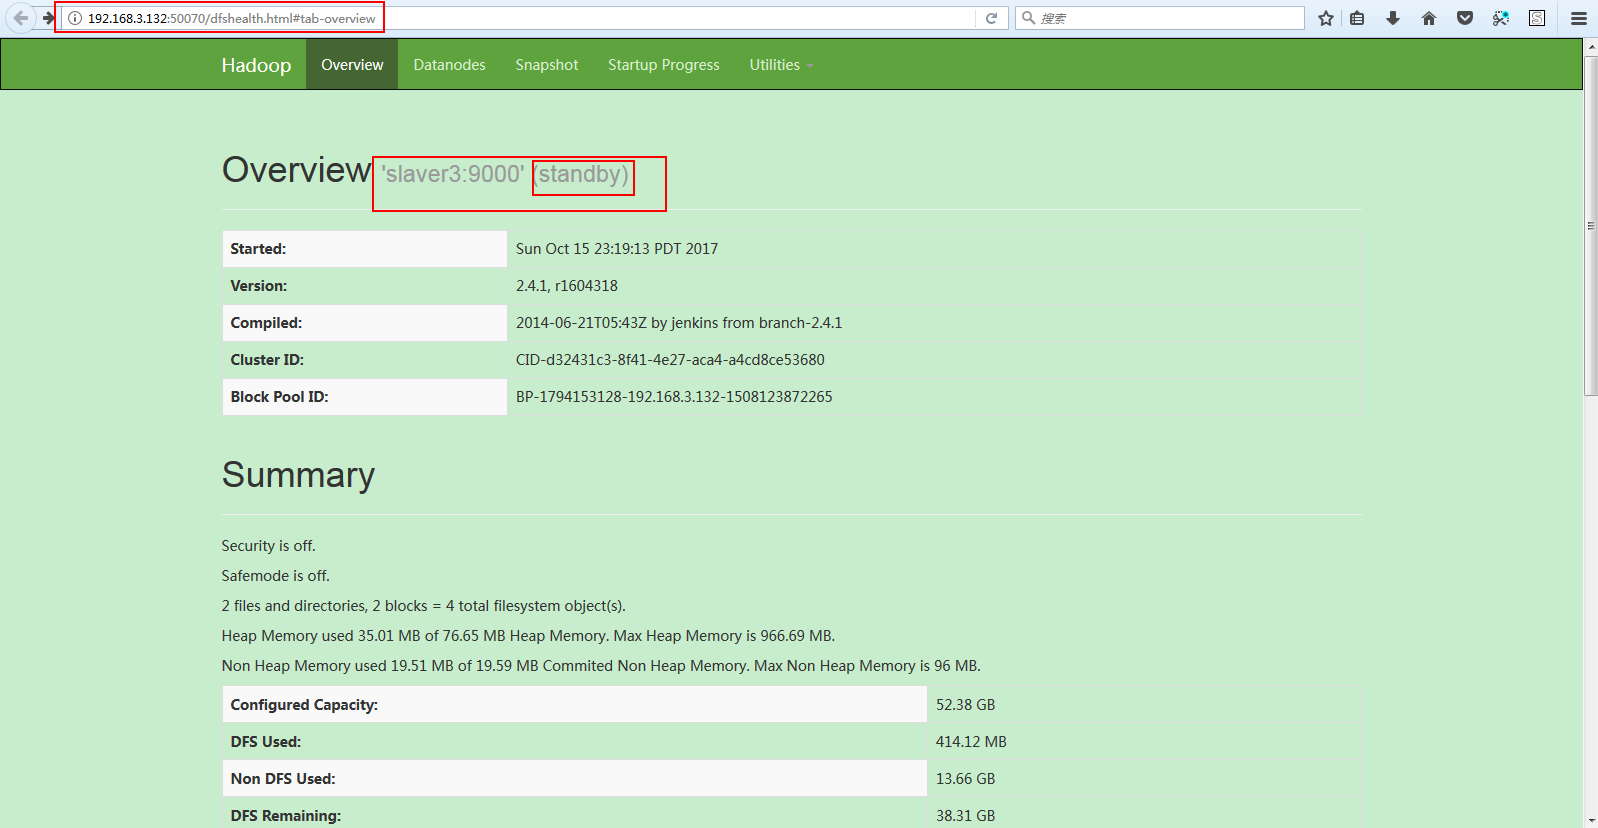
Task: Select the Overview tab
Action: coord(352,65)
